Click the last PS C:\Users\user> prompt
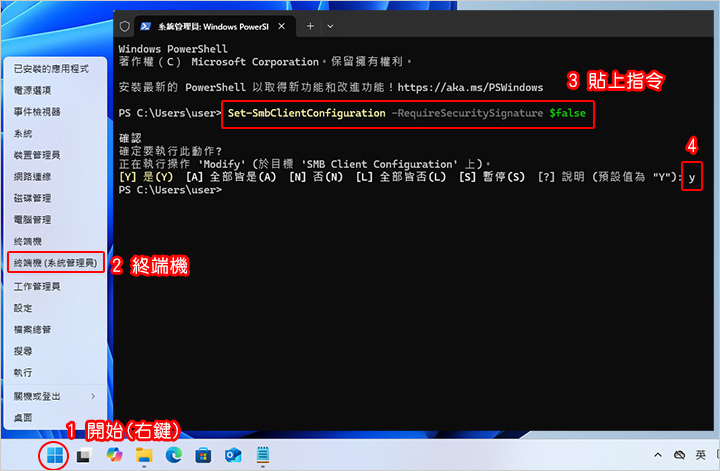720x471 pixels. click(x=170, y=190)
